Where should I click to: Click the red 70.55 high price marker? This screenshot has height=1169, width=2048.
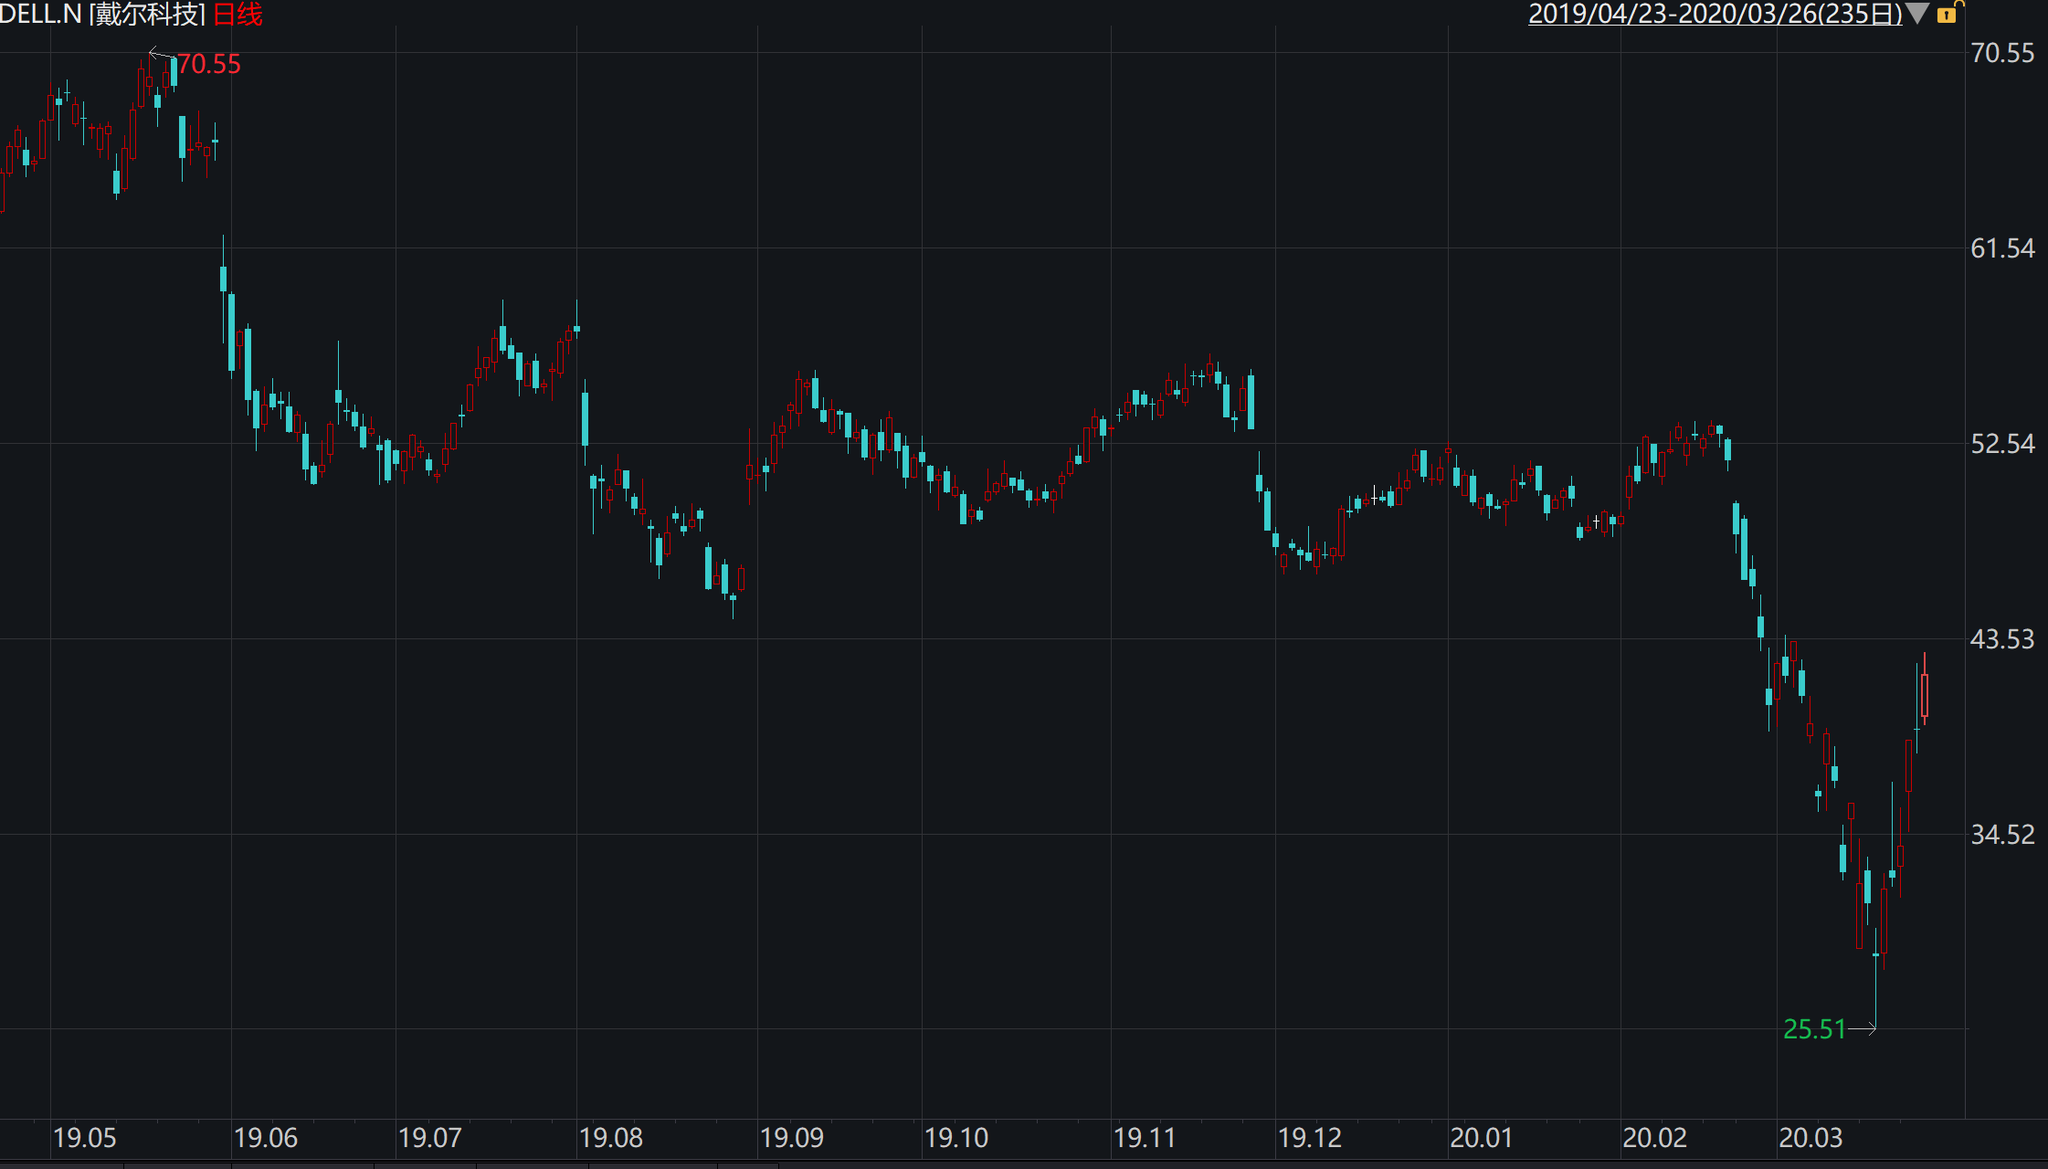208,64
